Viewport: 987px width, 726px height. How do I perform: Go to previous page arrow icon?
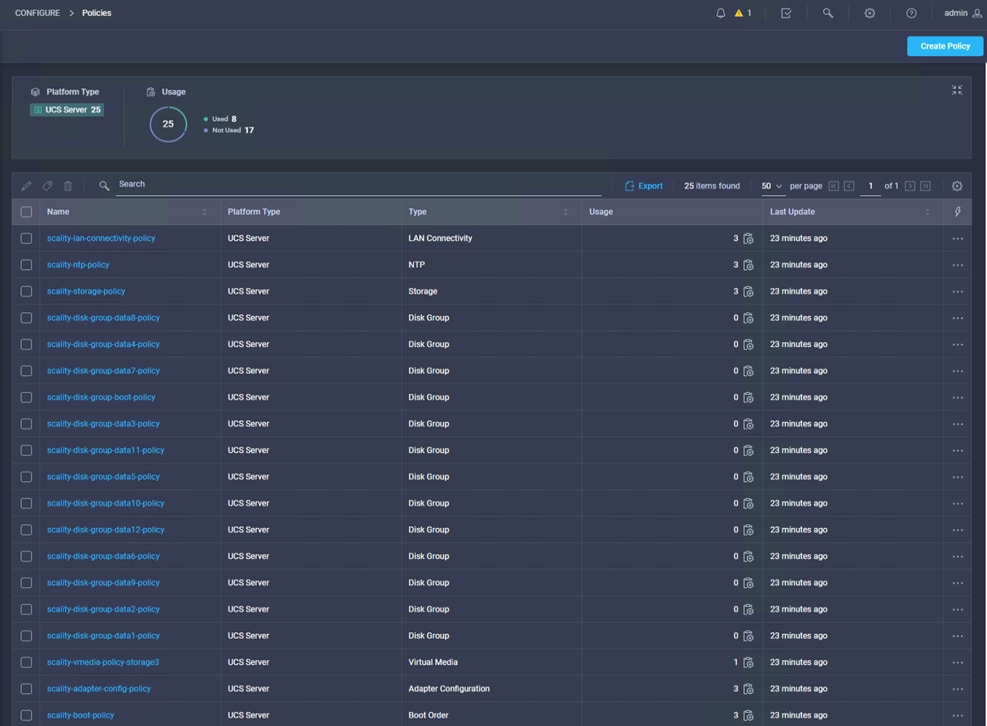(849, 186)
